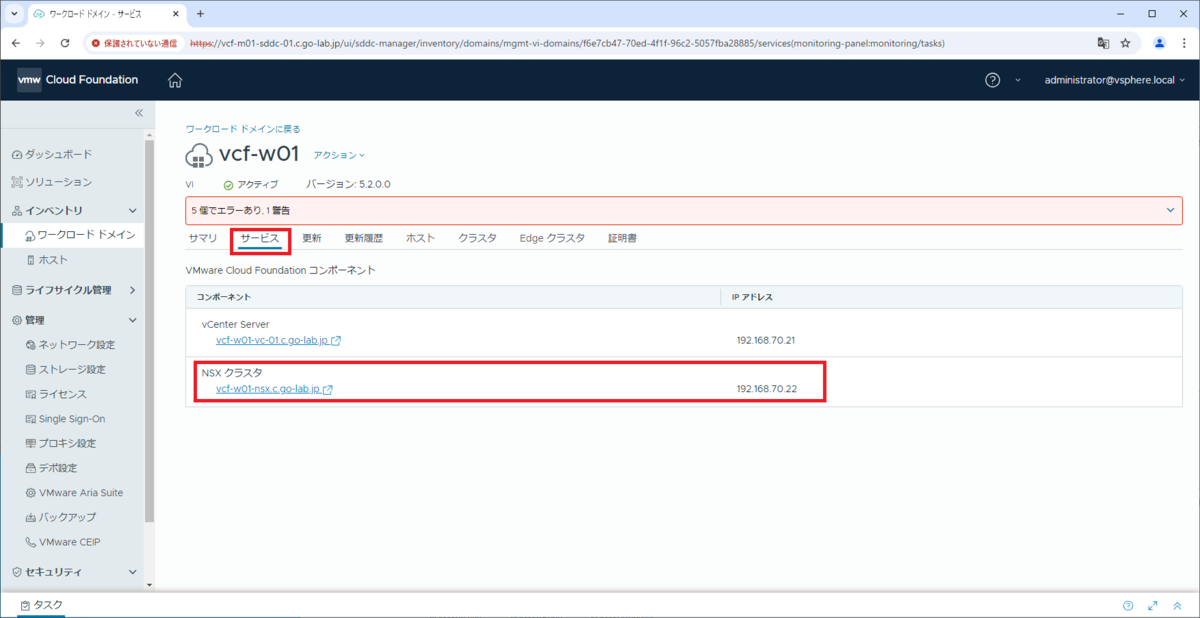The width and height of the screenshot is (1200, 618).
Task: Click the IP アドレス column header
Action: (752, 297)
